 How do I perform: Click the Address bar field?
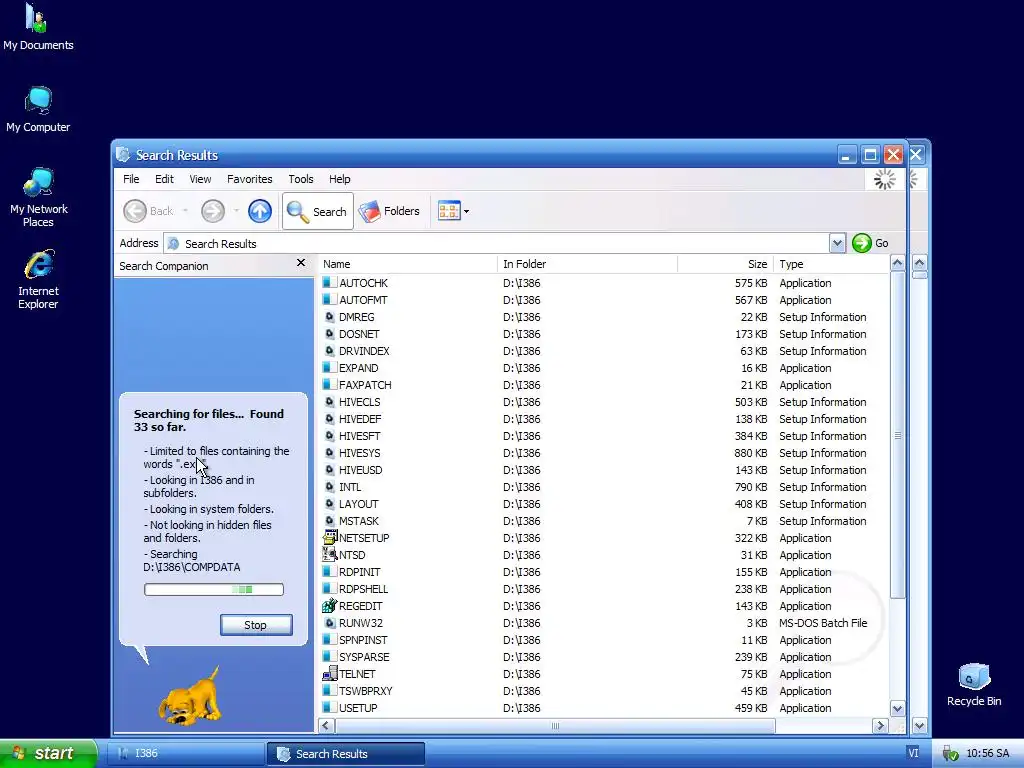[496, 244]
